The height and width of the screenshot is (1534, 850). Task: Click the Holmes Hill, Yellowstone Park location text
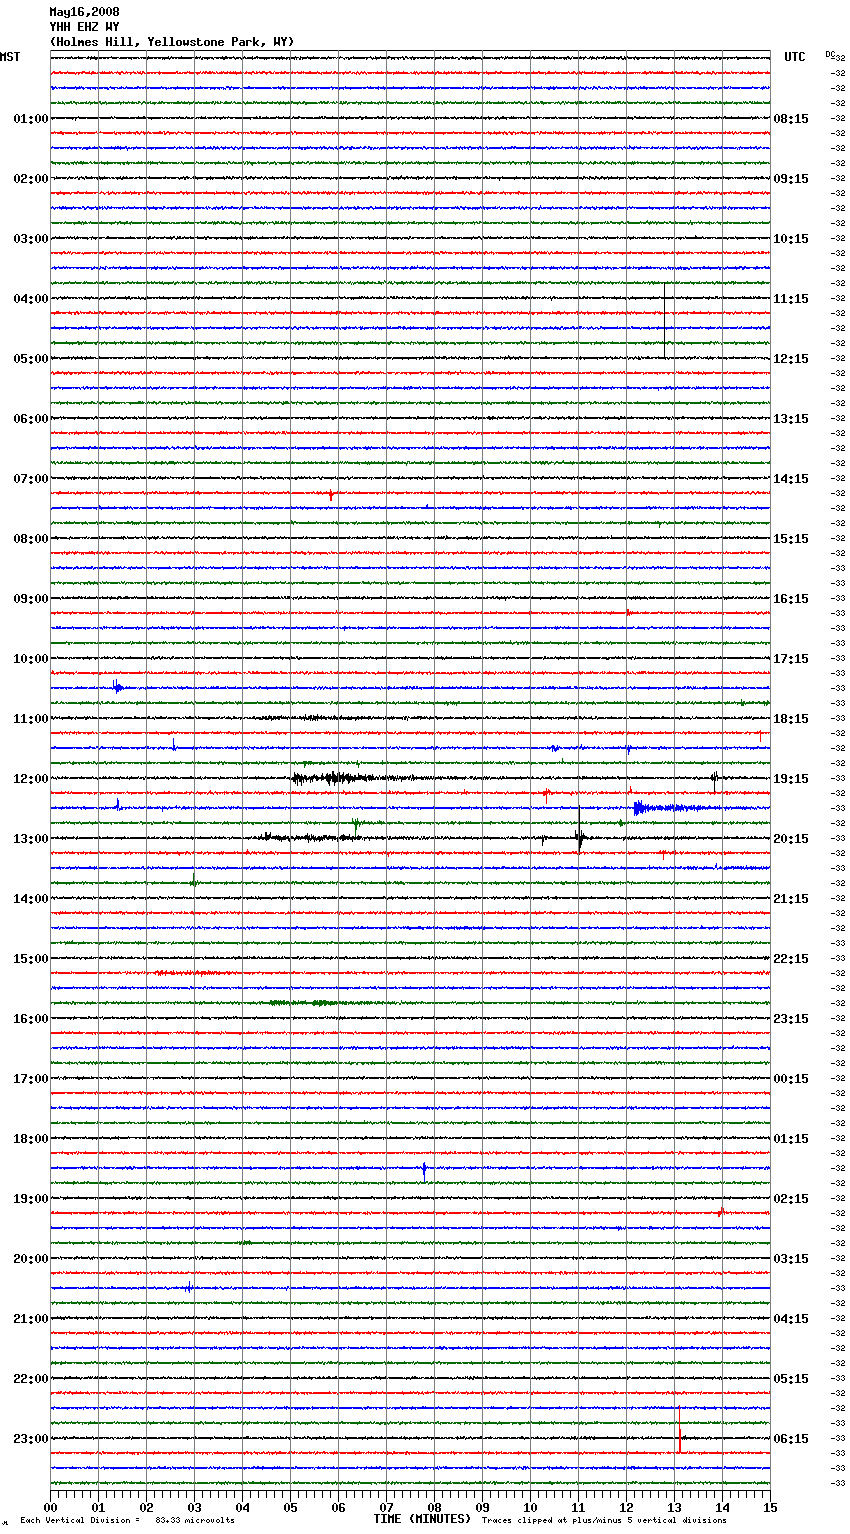coord(172,42)
